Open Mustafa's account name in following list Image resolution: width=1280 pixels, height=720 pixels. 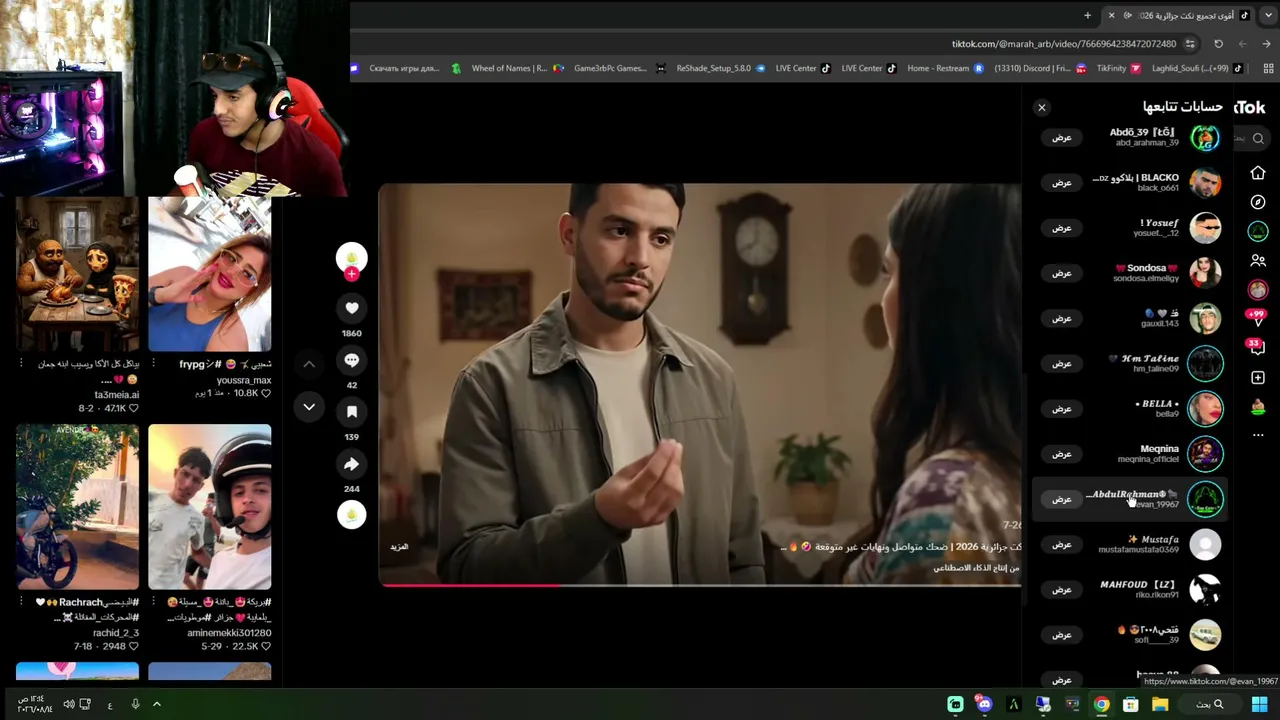1153,539
